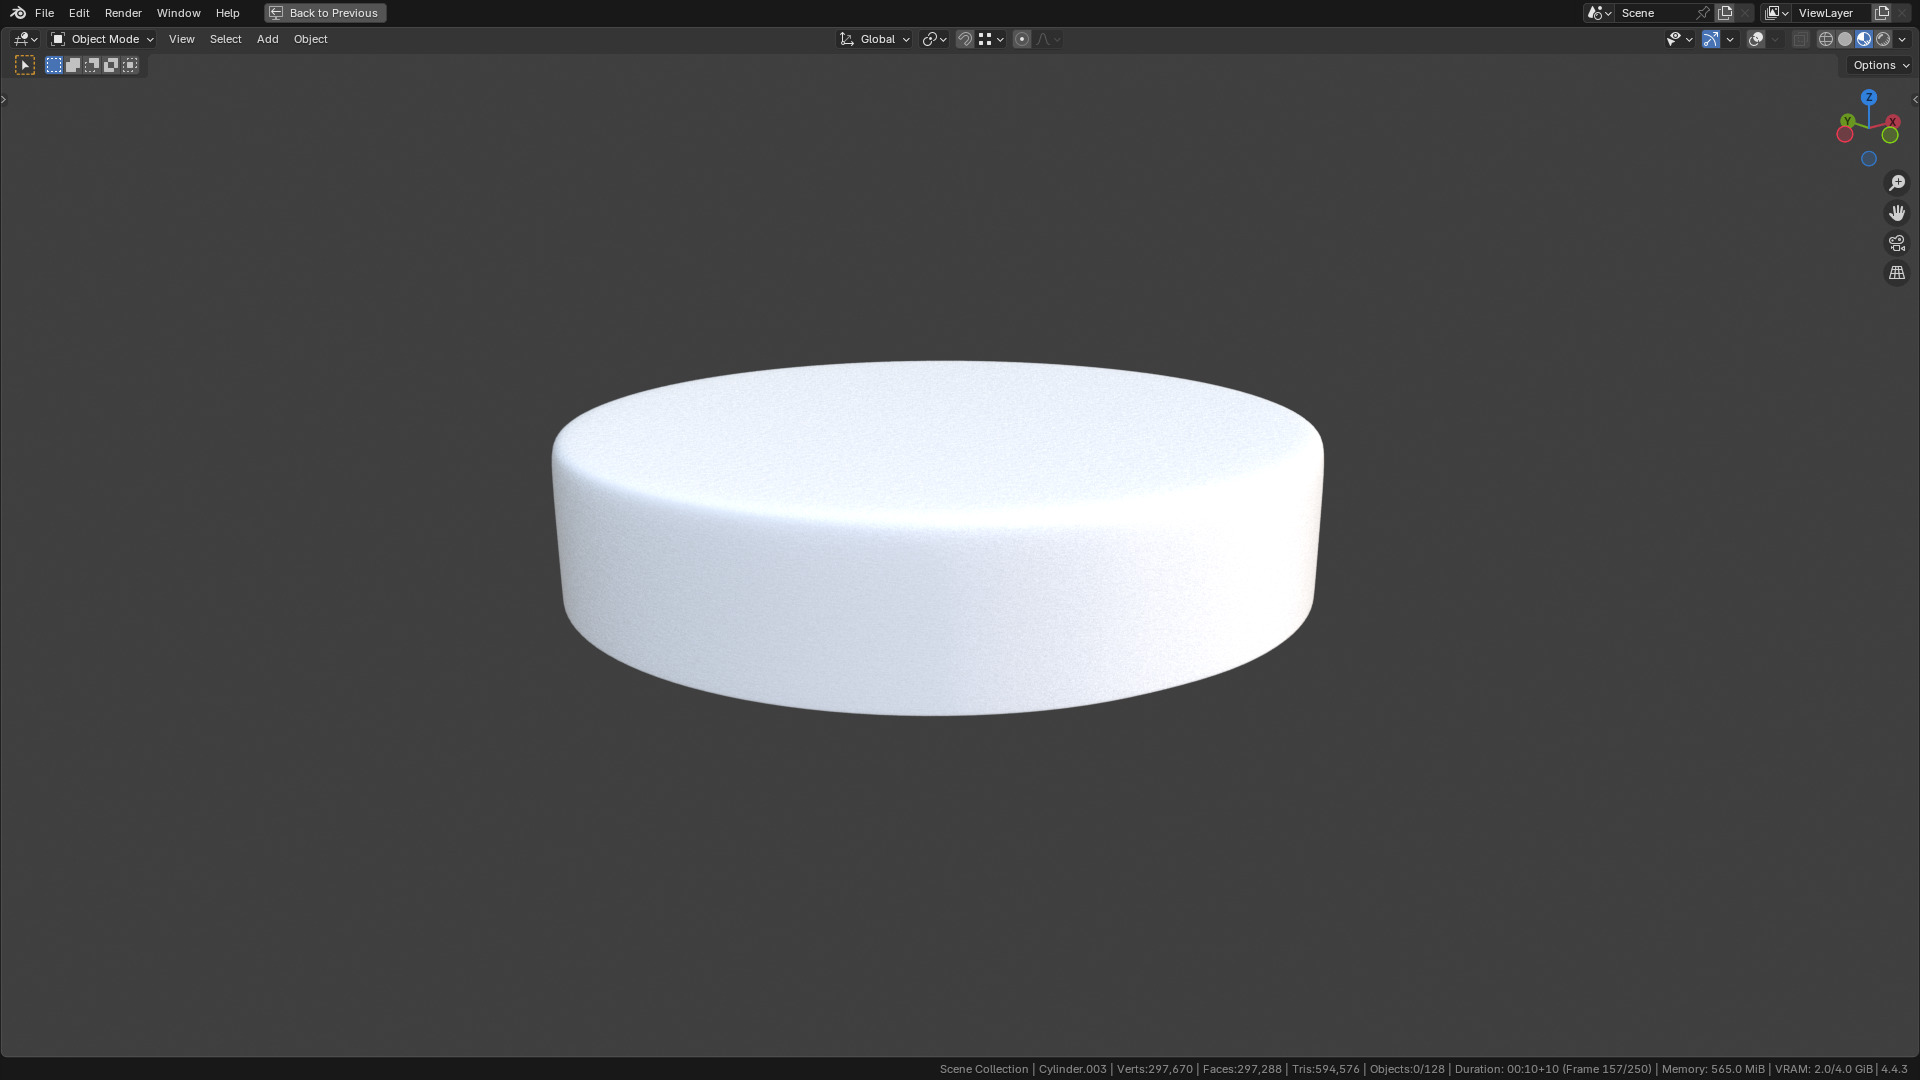
Task: Open the gizmo options dropdown arrow
Action: tap(1730, 39)
